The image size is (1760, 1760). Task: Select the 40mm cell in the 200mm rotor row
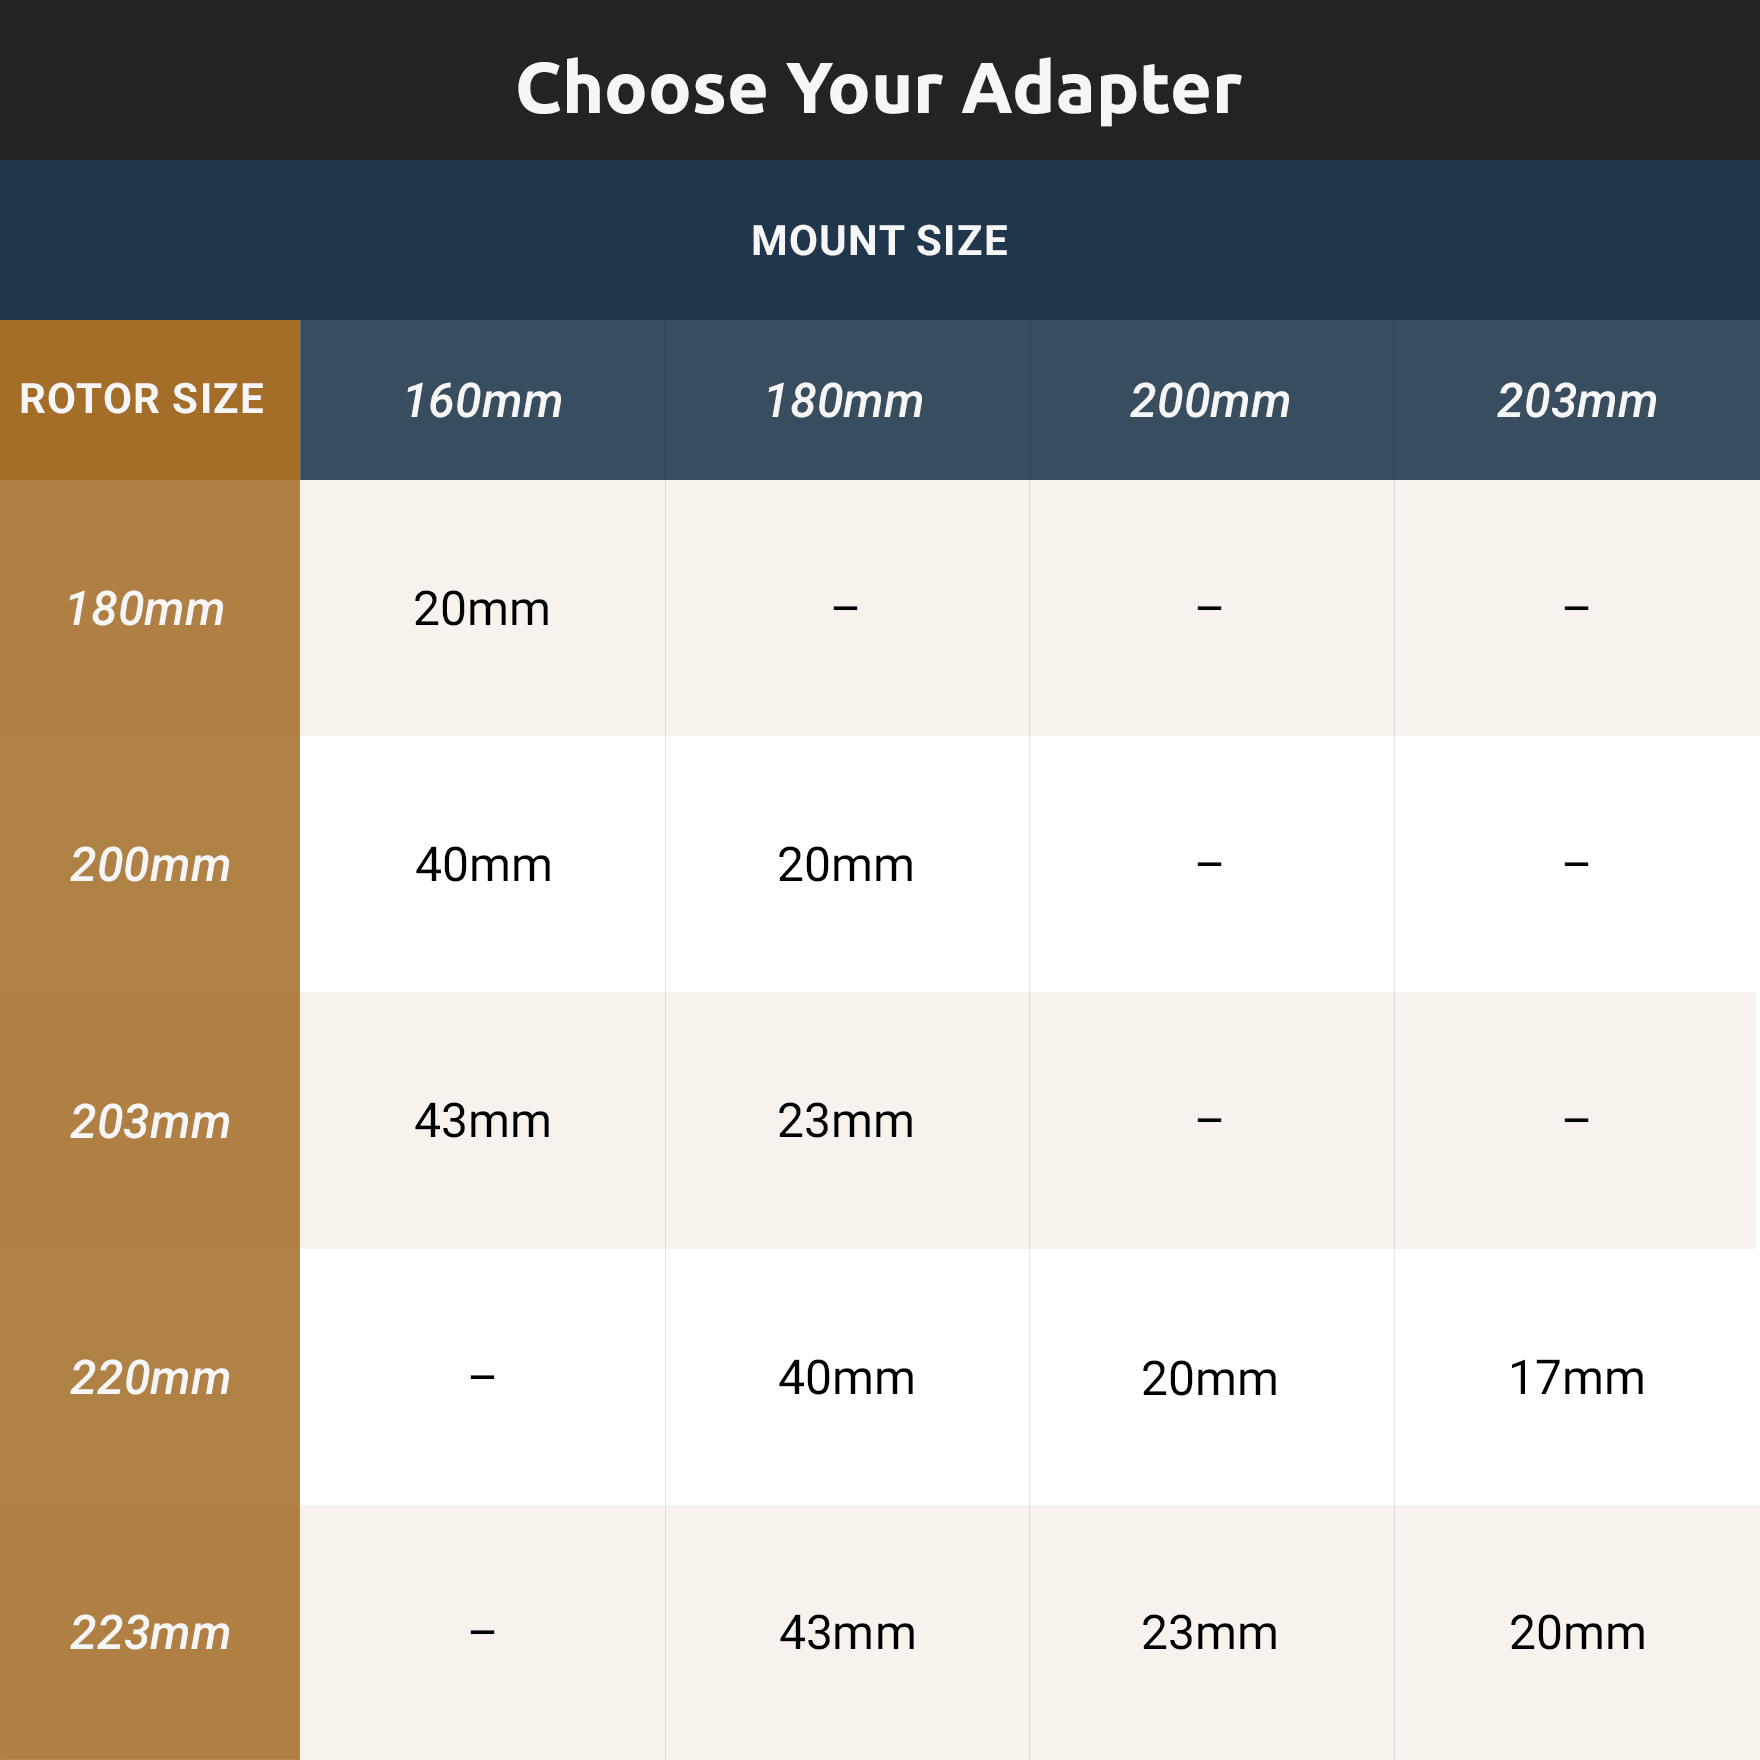(483, 865)
